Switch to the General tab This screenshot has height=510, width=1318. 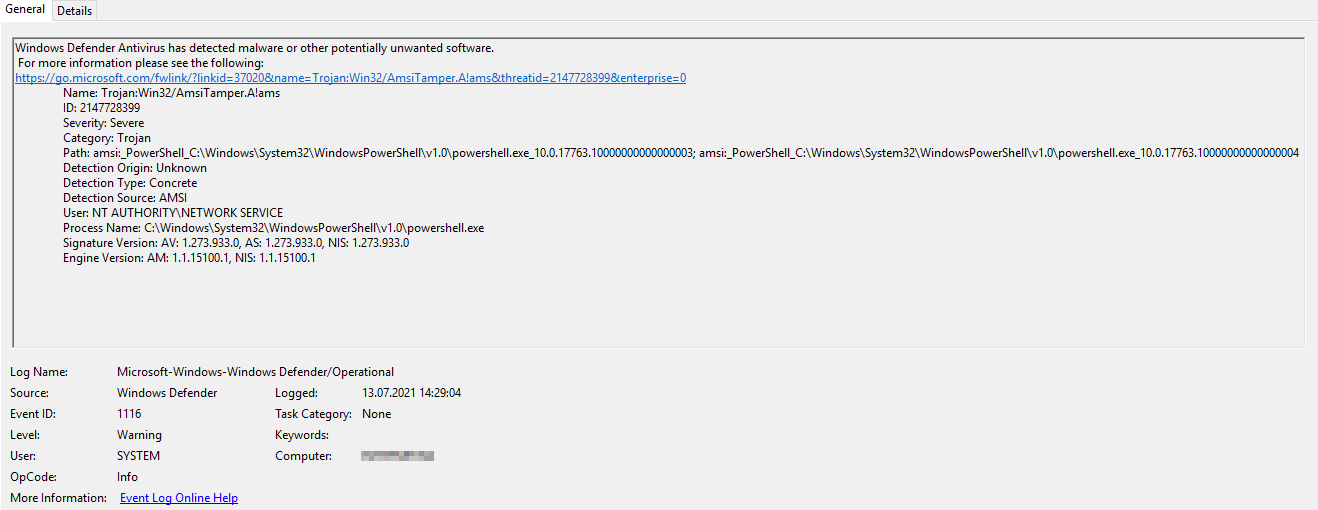[25, 10]
